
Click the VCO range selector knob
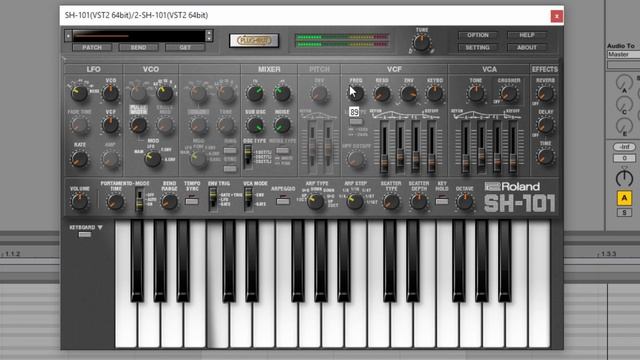pyautogui.click(x=164, y=93)
